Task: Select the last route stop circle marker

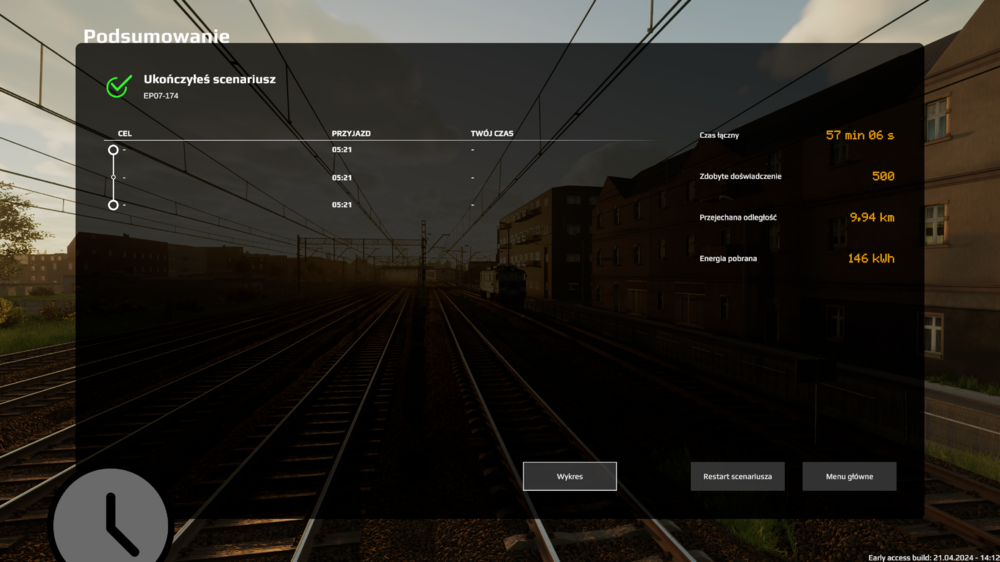Action: click(113, 205)
